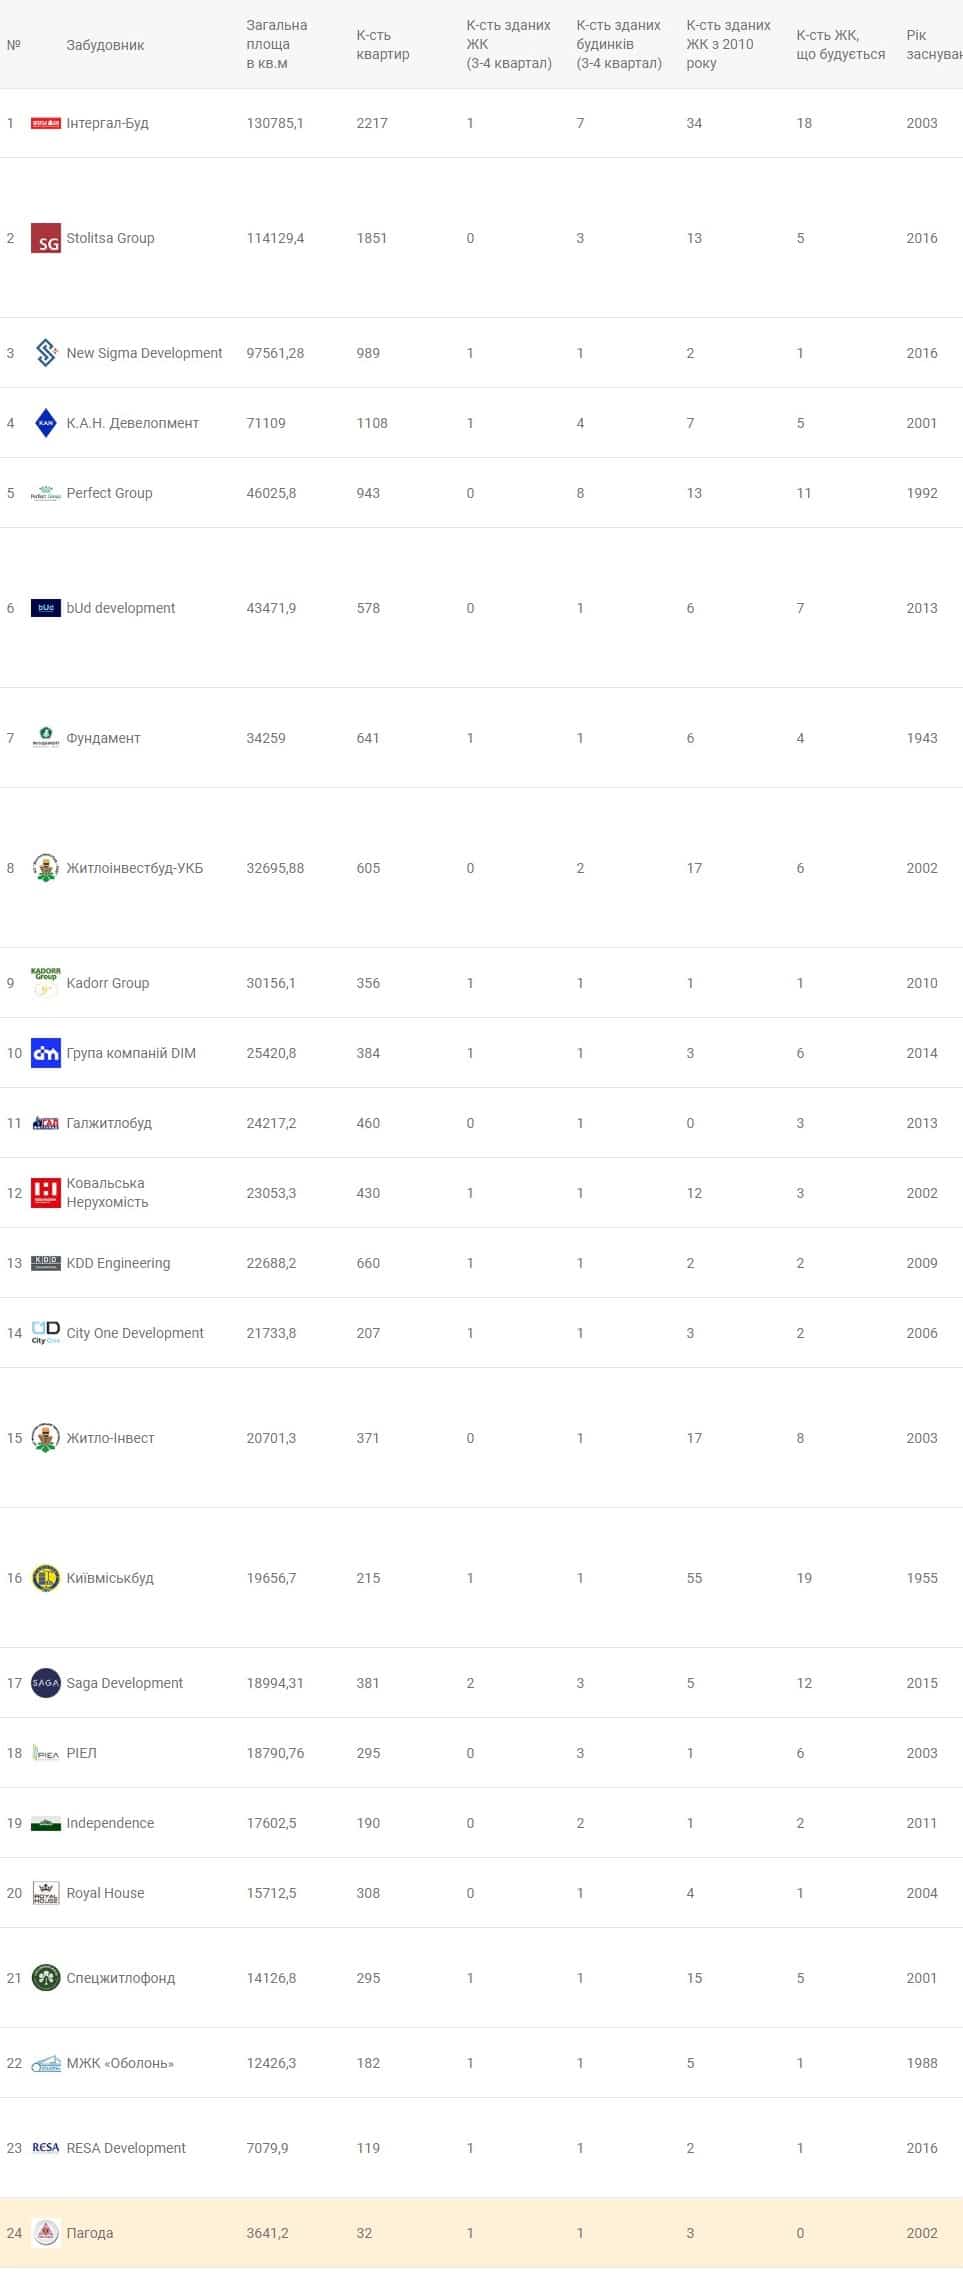
Task: Sort by Рік заснування column header
Action: point(934,44)
